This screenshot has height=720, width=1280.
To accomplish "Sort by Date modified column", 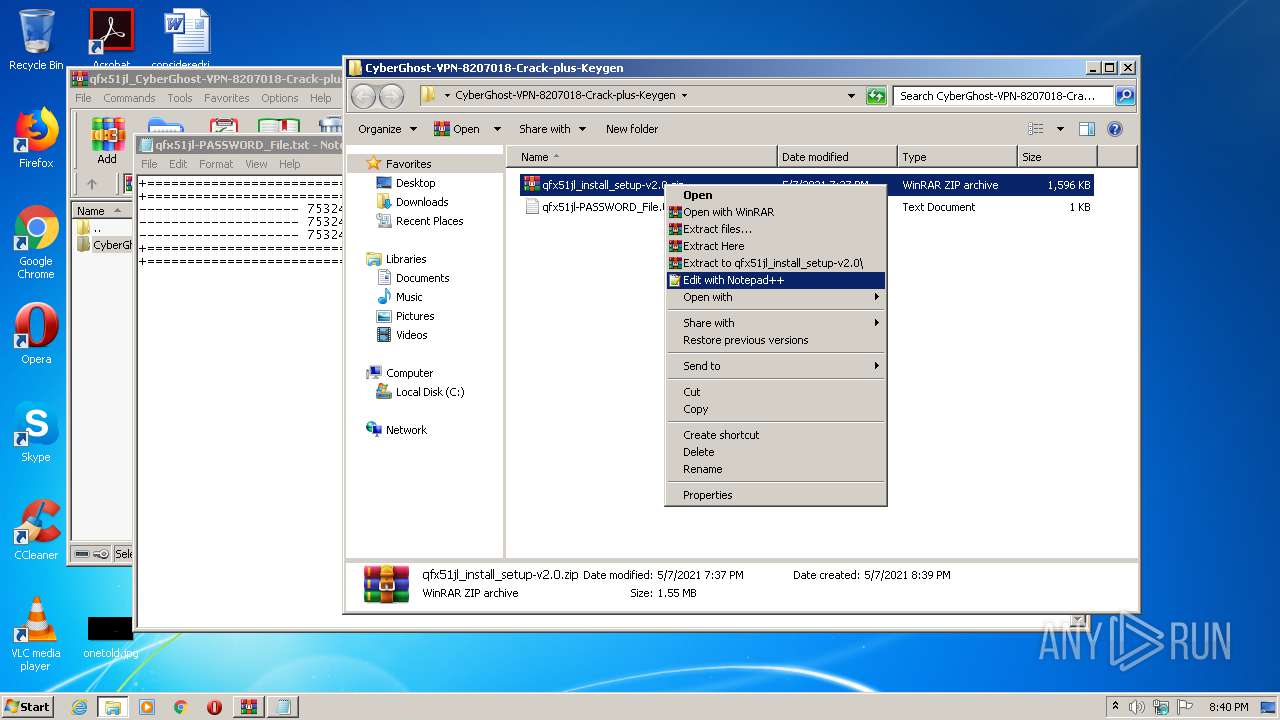I will [836, 157].
